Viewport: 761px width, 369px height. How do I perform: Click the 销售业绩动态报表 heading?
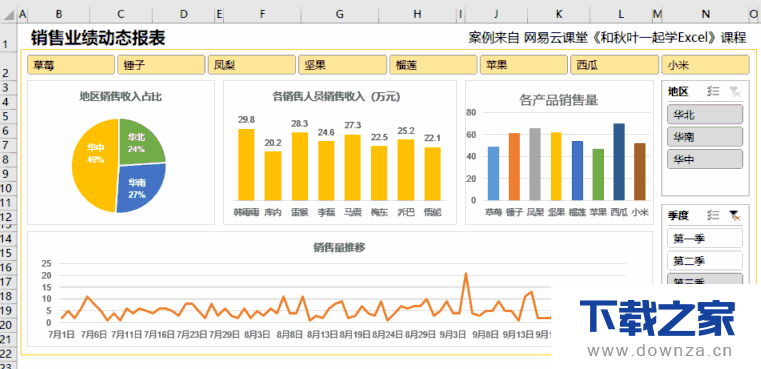[99, 37]
